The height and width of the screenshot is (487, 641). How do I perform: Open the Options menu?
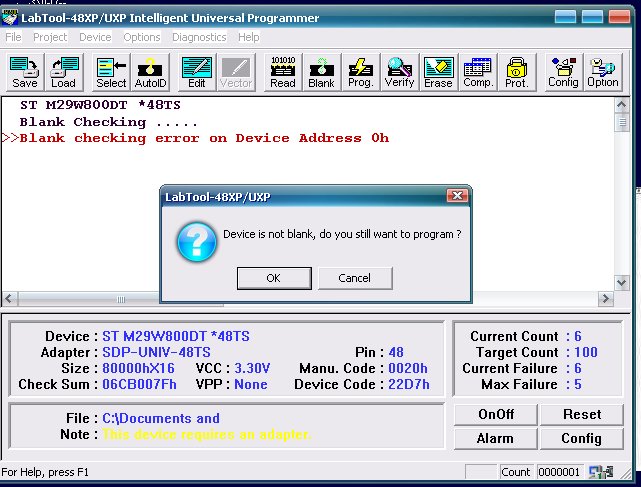[x=142, y=37]
